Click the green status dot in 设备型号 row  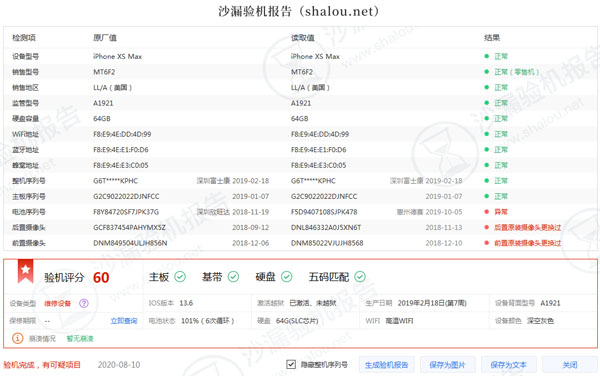487,56
